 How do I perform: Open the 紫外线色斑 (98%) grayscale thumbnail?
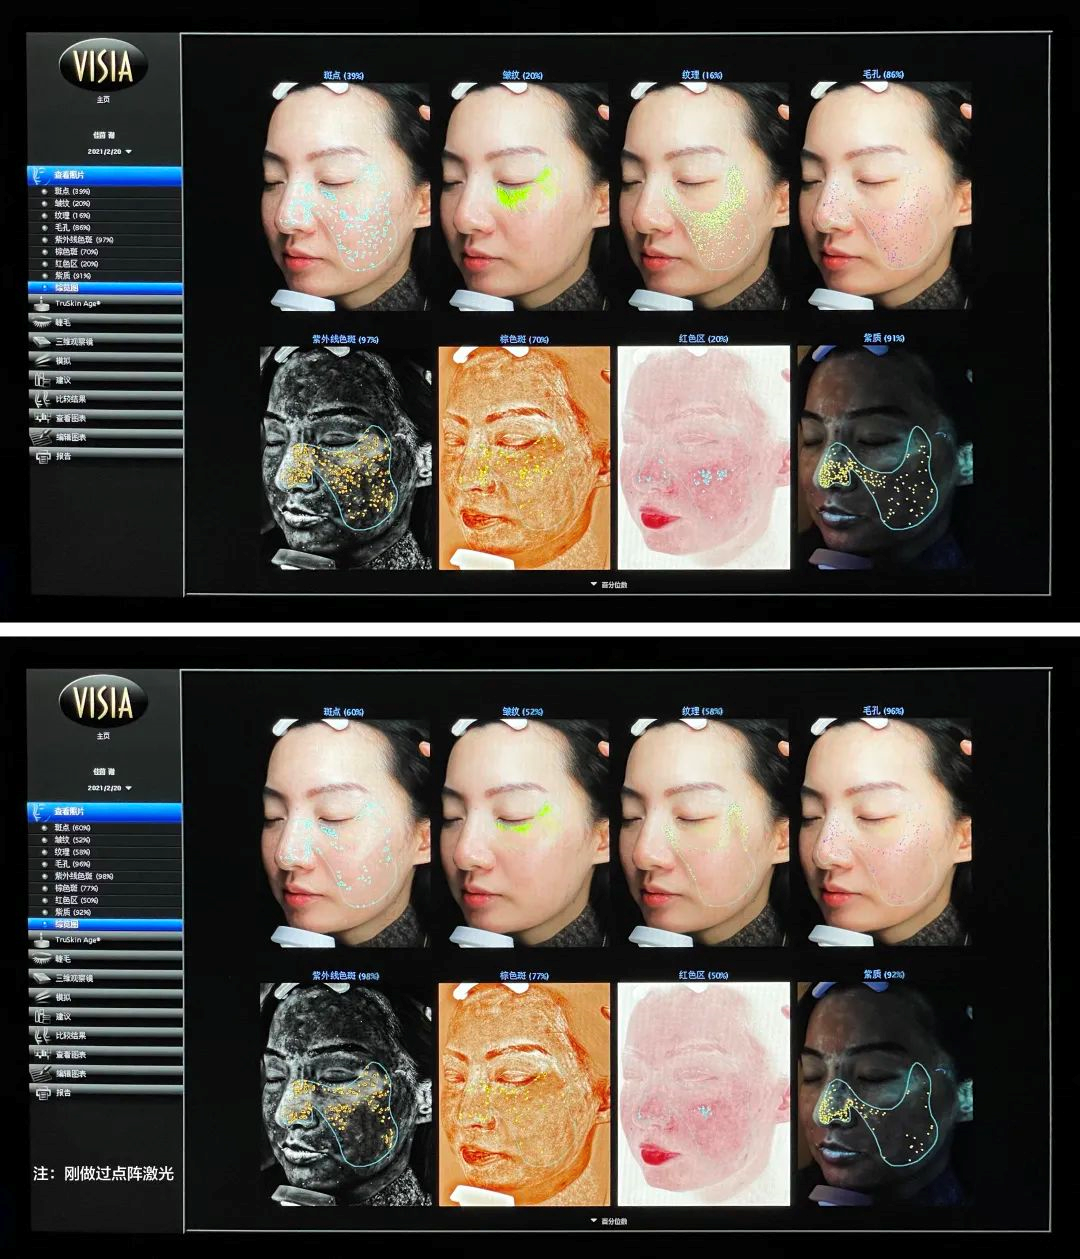click(x=346, y=1094)
